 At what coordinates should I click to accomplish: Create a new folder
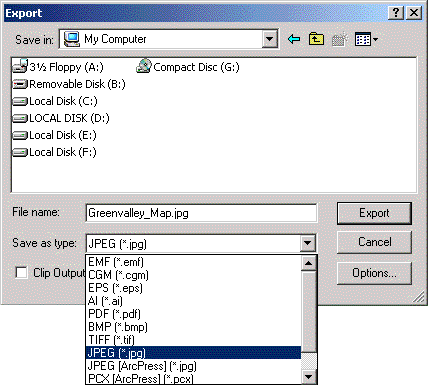pyautogui.click(x=340, y=39)
